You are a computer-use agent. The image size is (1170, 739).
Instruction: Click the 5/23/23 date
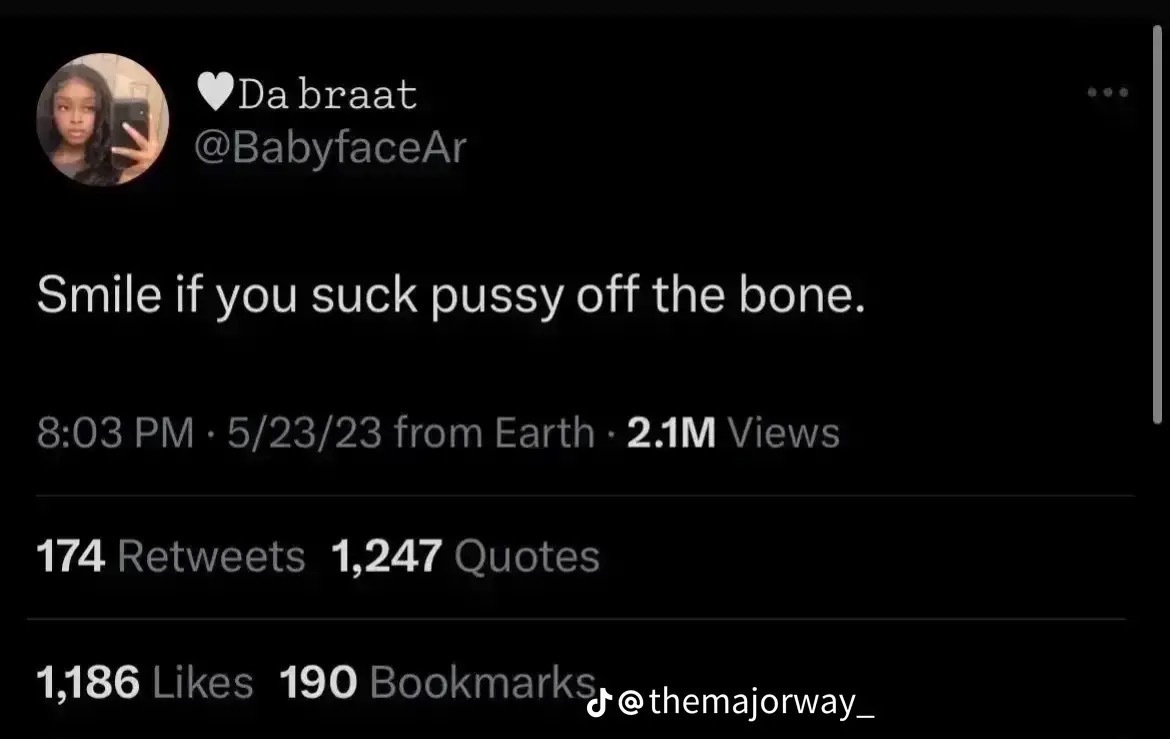coord(305,433)
